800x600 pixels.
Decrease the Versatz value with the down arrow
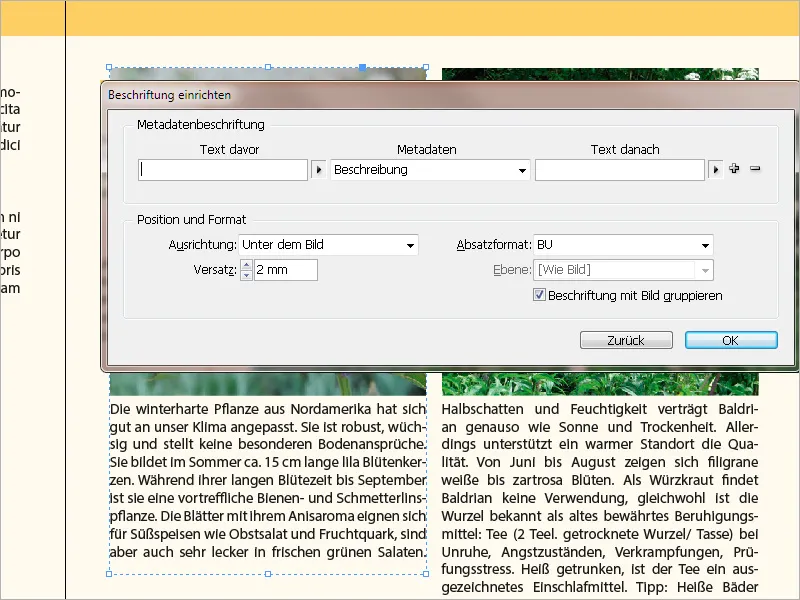click(246, 275)
